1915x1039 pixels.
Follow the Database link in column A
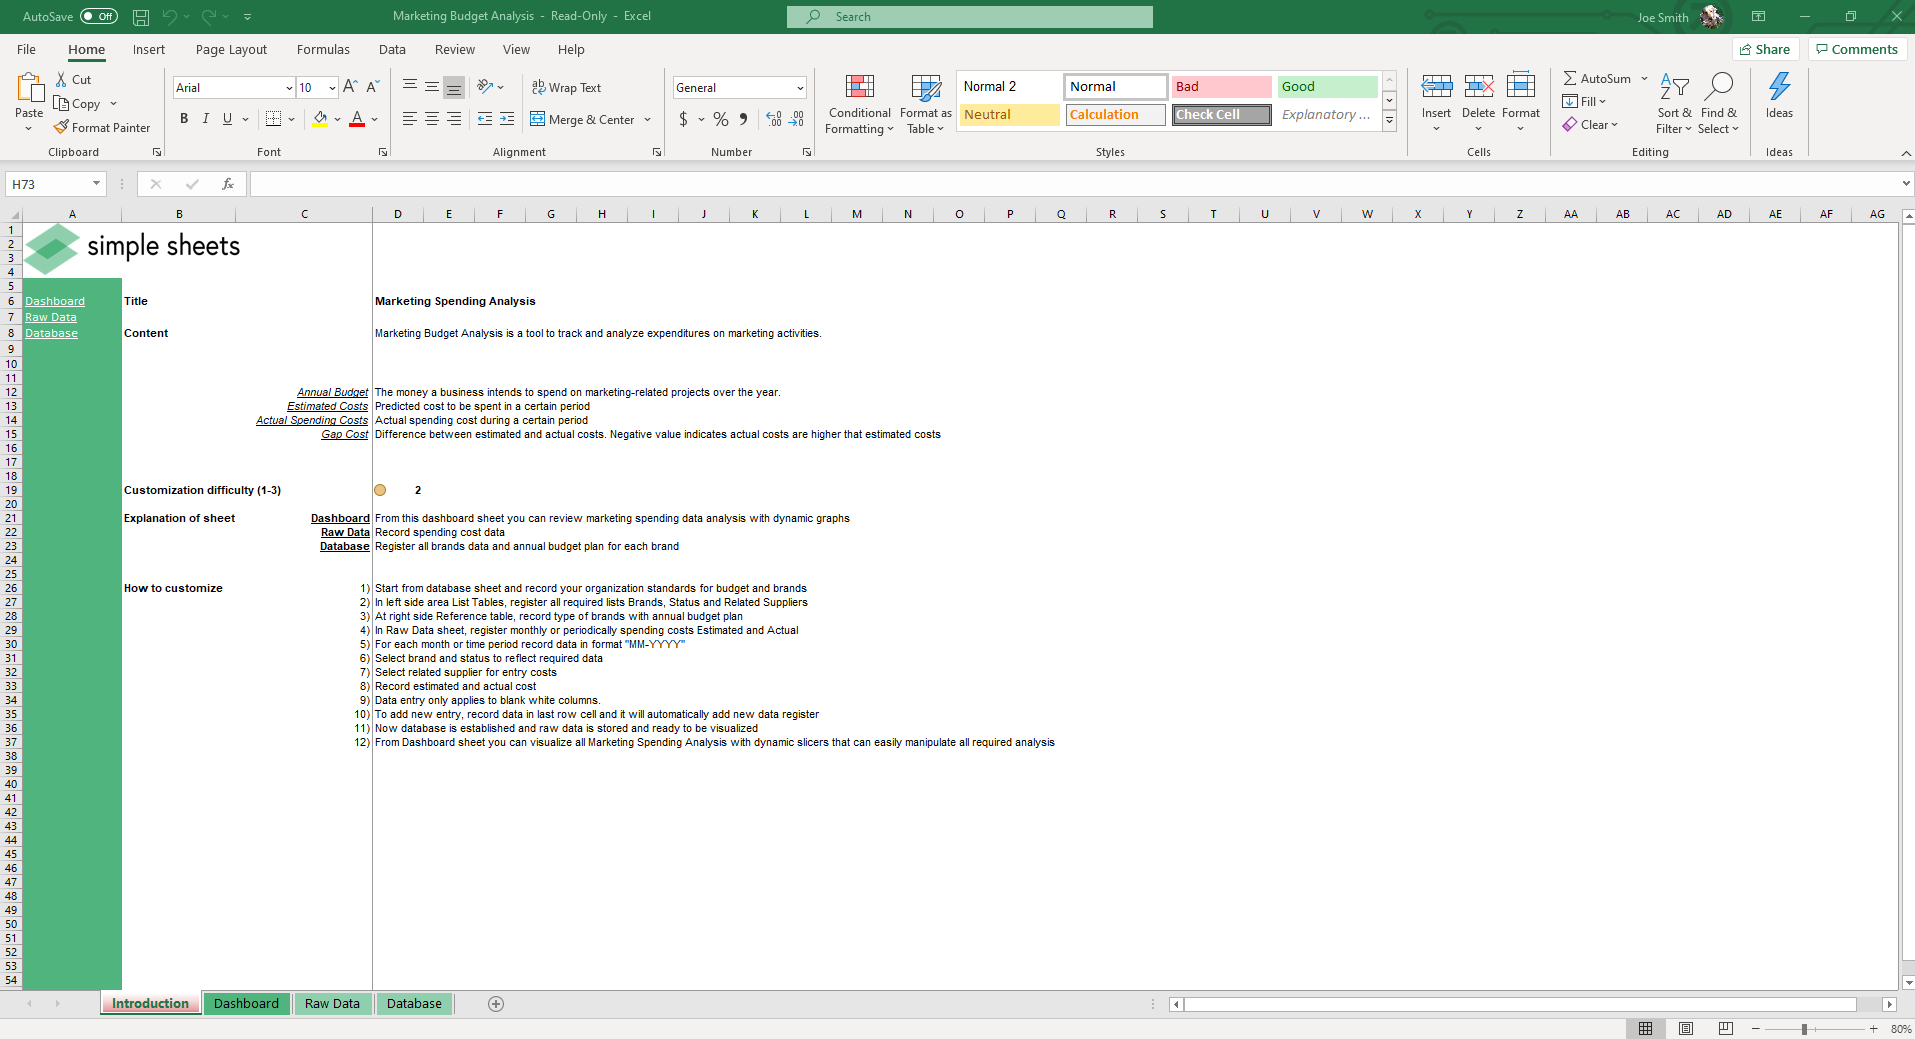point(52,333)
